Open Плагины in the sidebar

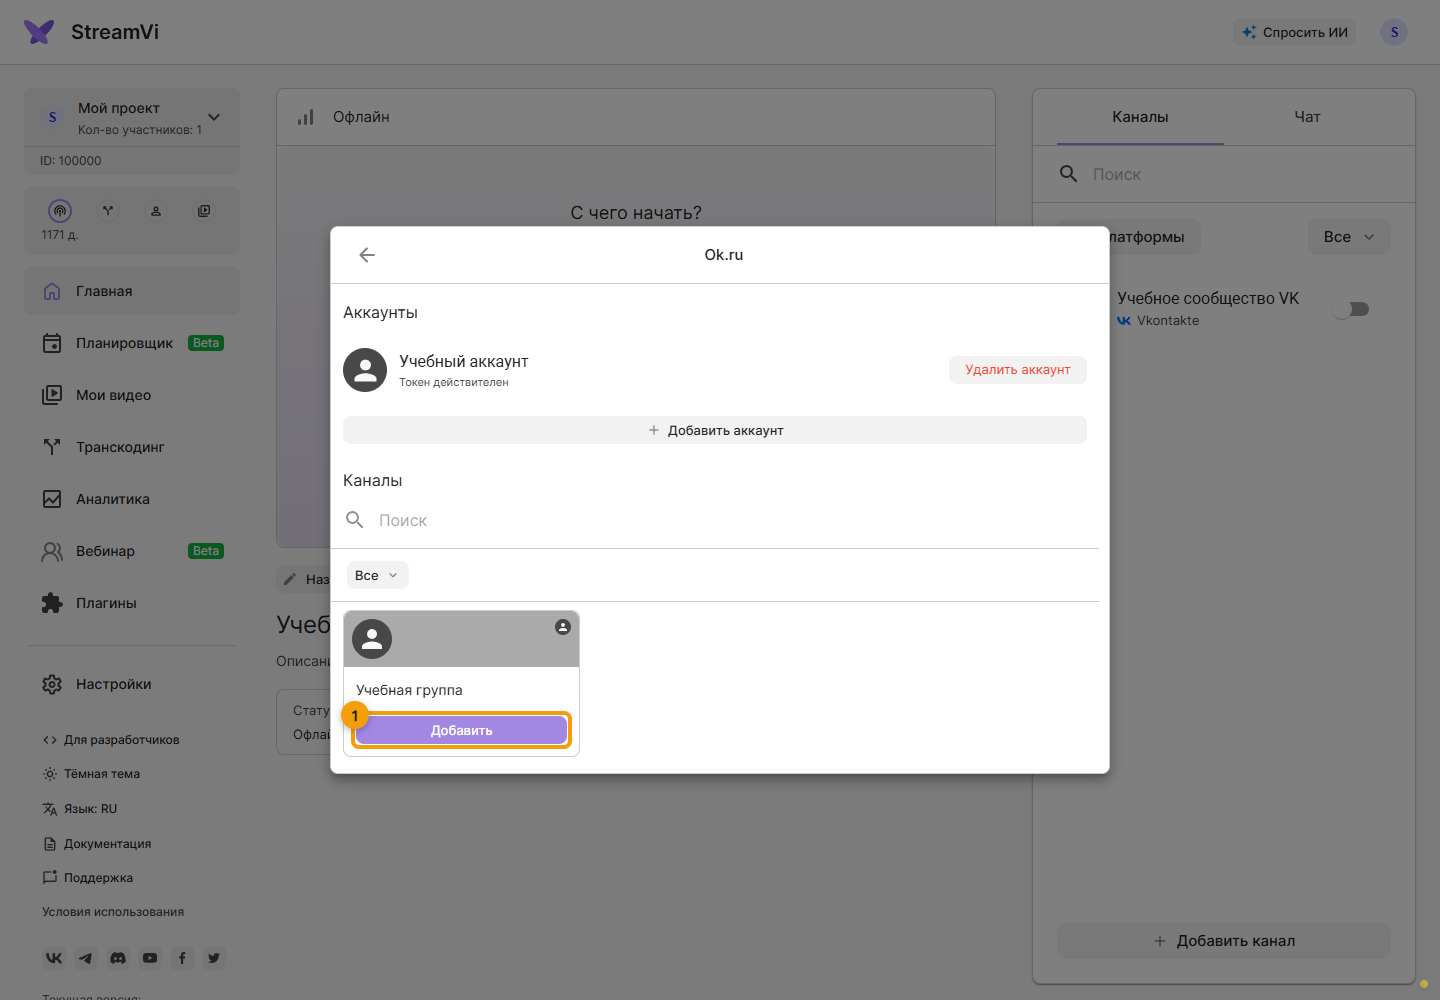[x=132, y=603]
